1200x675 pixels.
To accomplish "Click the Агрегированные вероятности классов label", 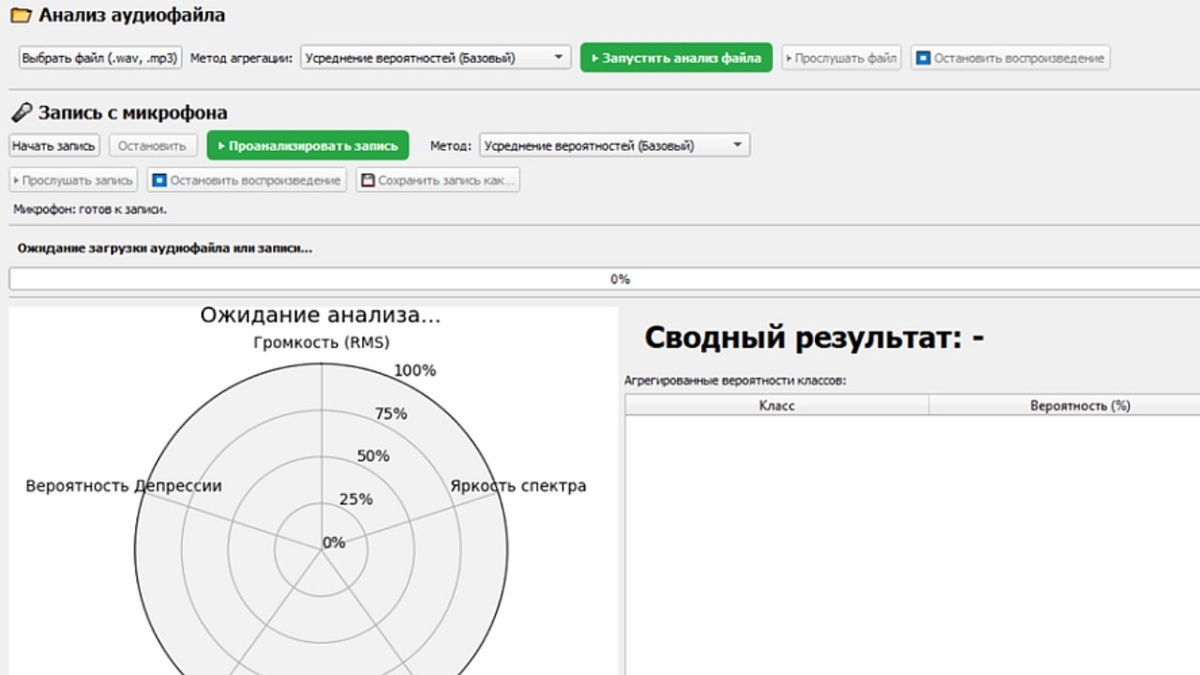I will 735,381.
